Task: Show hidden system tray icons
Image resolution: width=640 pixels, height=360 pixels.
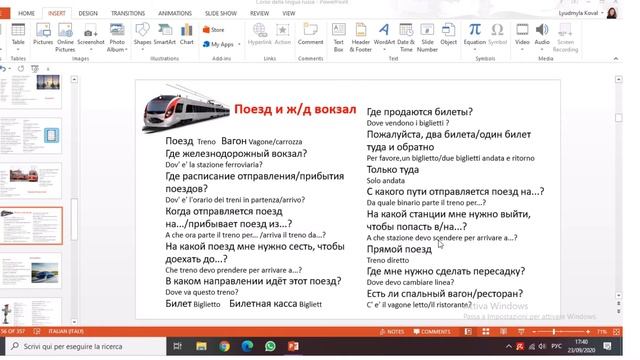Action: pyautogui.click(x=509, y=347)
